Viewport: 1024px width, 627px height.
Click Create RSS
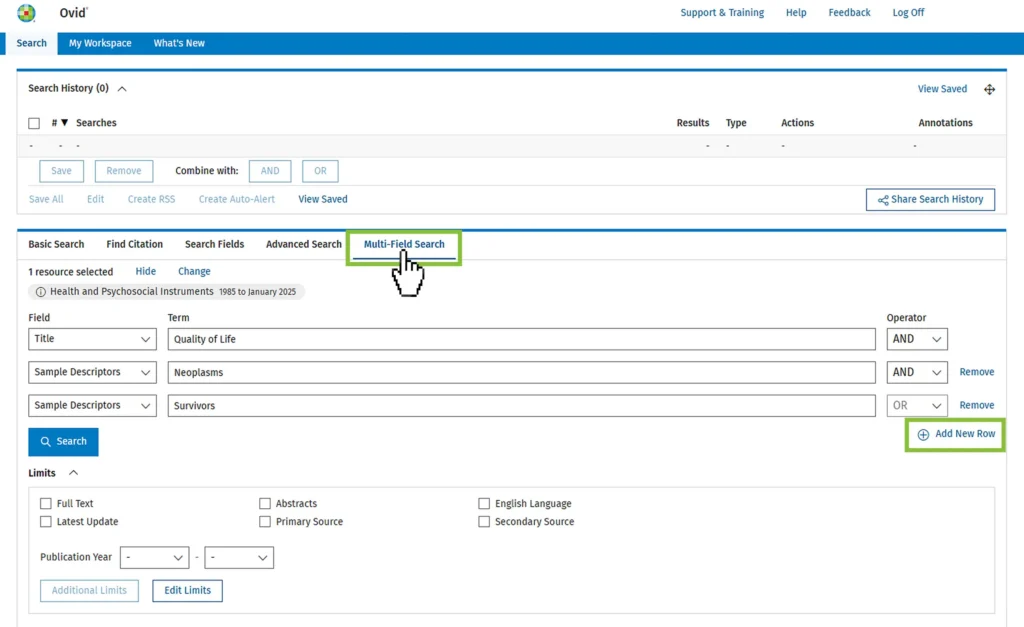(x=152, y=199)
